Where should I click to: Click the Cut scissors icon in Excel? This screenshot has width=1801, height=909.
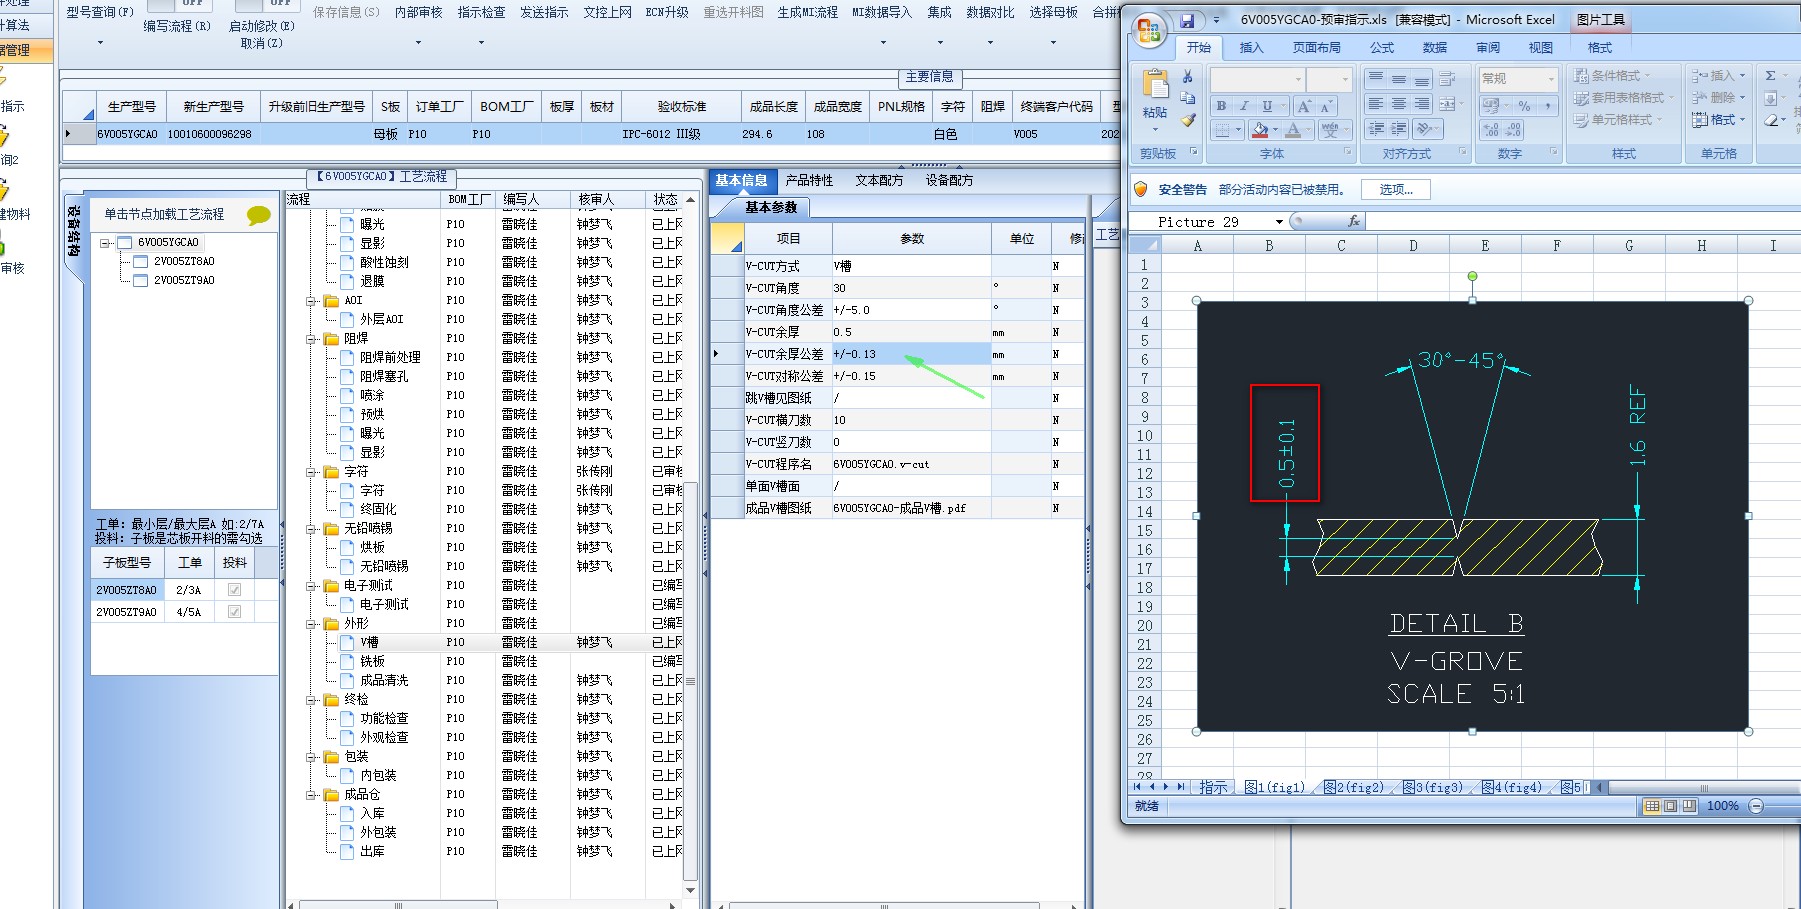(1188, 77)
